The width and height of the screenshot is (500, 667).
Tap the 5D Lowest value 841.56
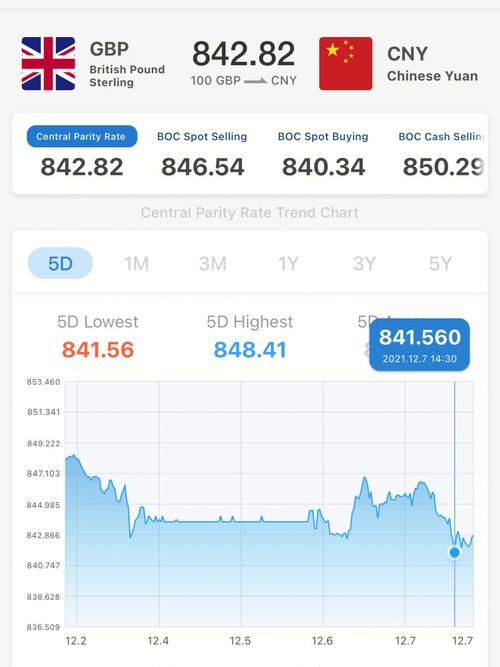(98, 350)
